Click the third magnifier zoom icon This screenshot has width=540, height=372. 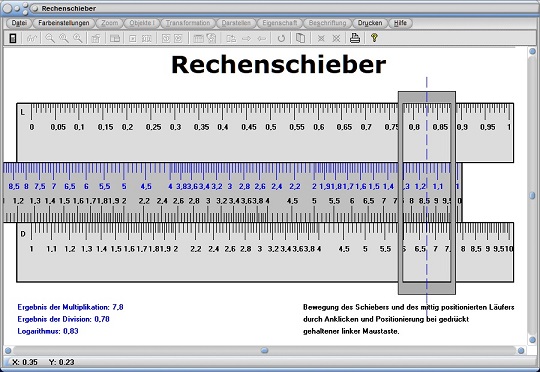[78, 38]
